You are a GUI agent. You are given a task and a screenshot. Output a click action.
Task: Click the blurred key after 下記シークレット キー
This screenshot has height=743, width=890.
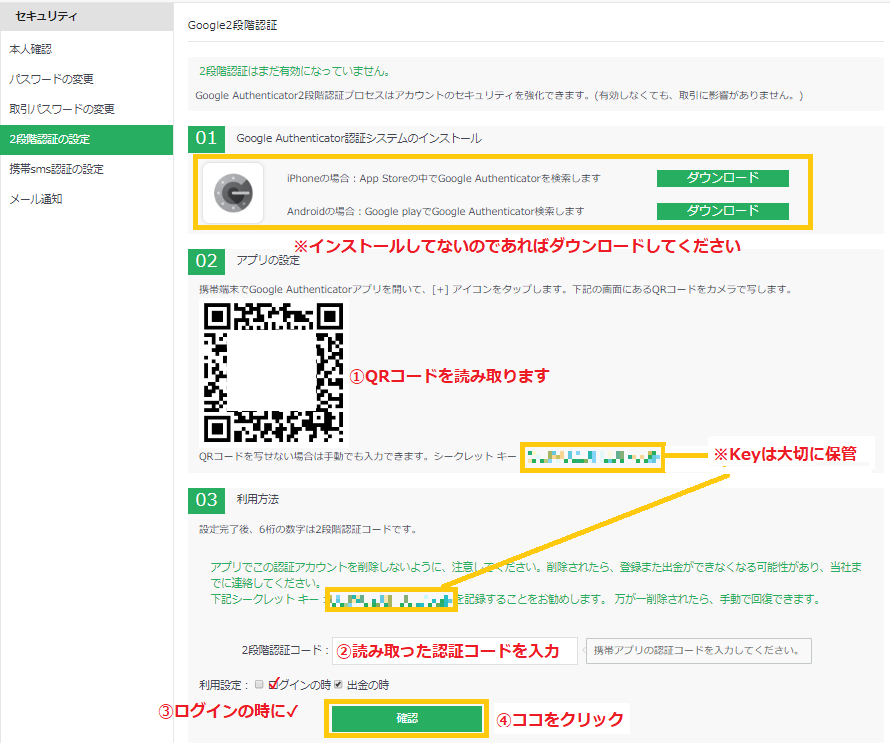[x=391, y=599]
